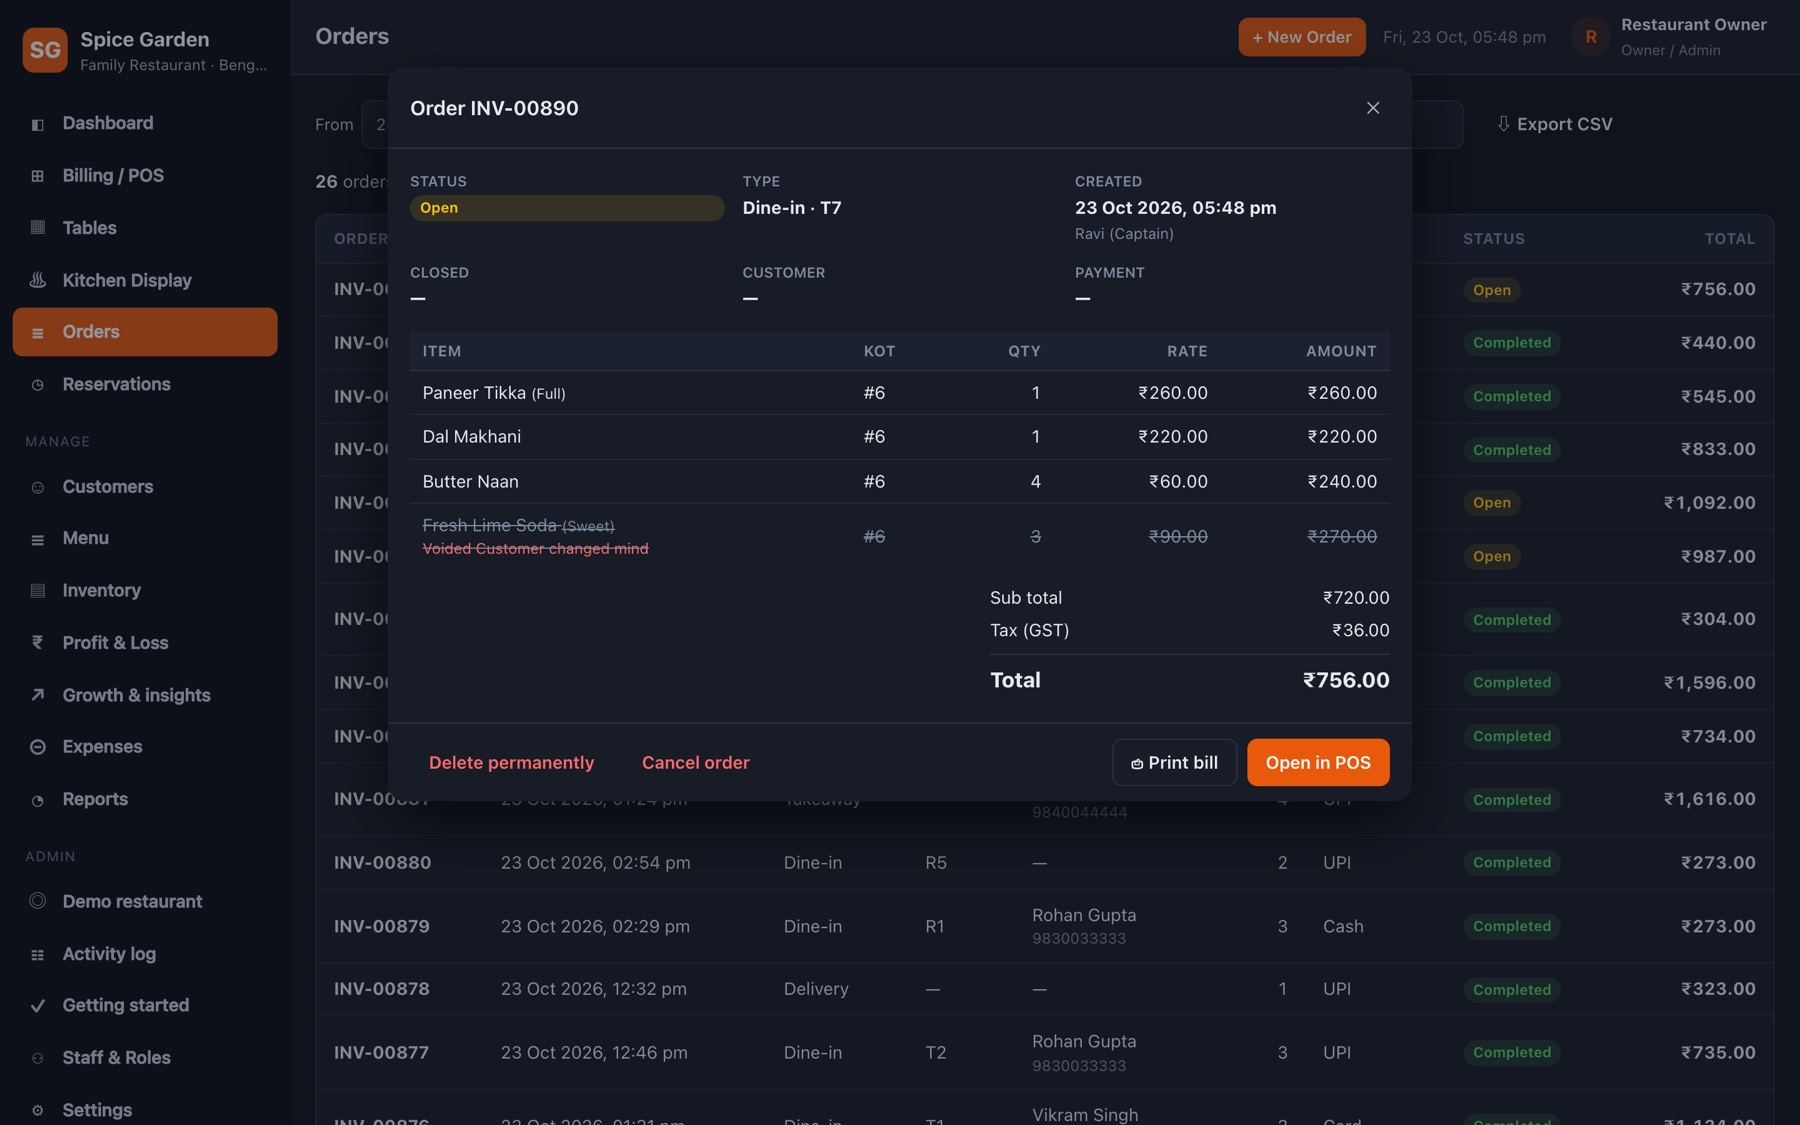1800x1125 pixels.
Task: Click the Settings gear icon
Action: (37, 1111)
